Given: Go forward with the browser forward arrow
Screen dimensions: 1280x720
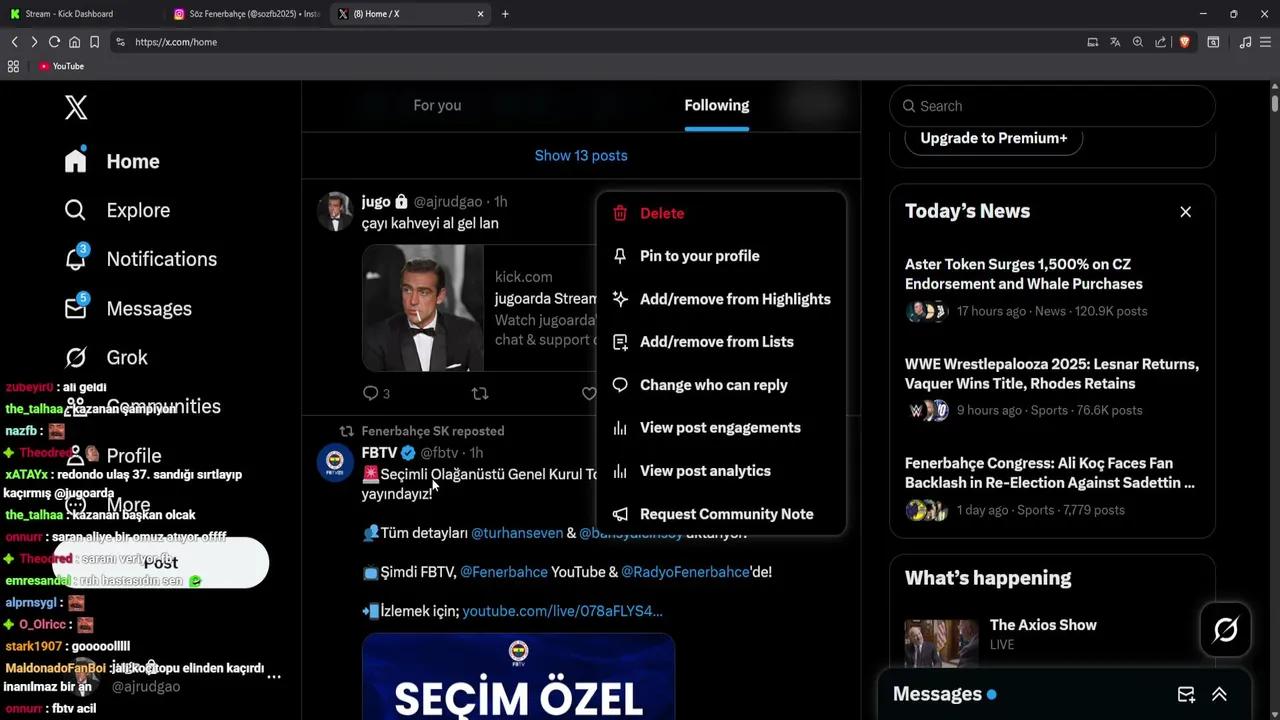Looking at the screenshot, I should (x=34, y=42).
